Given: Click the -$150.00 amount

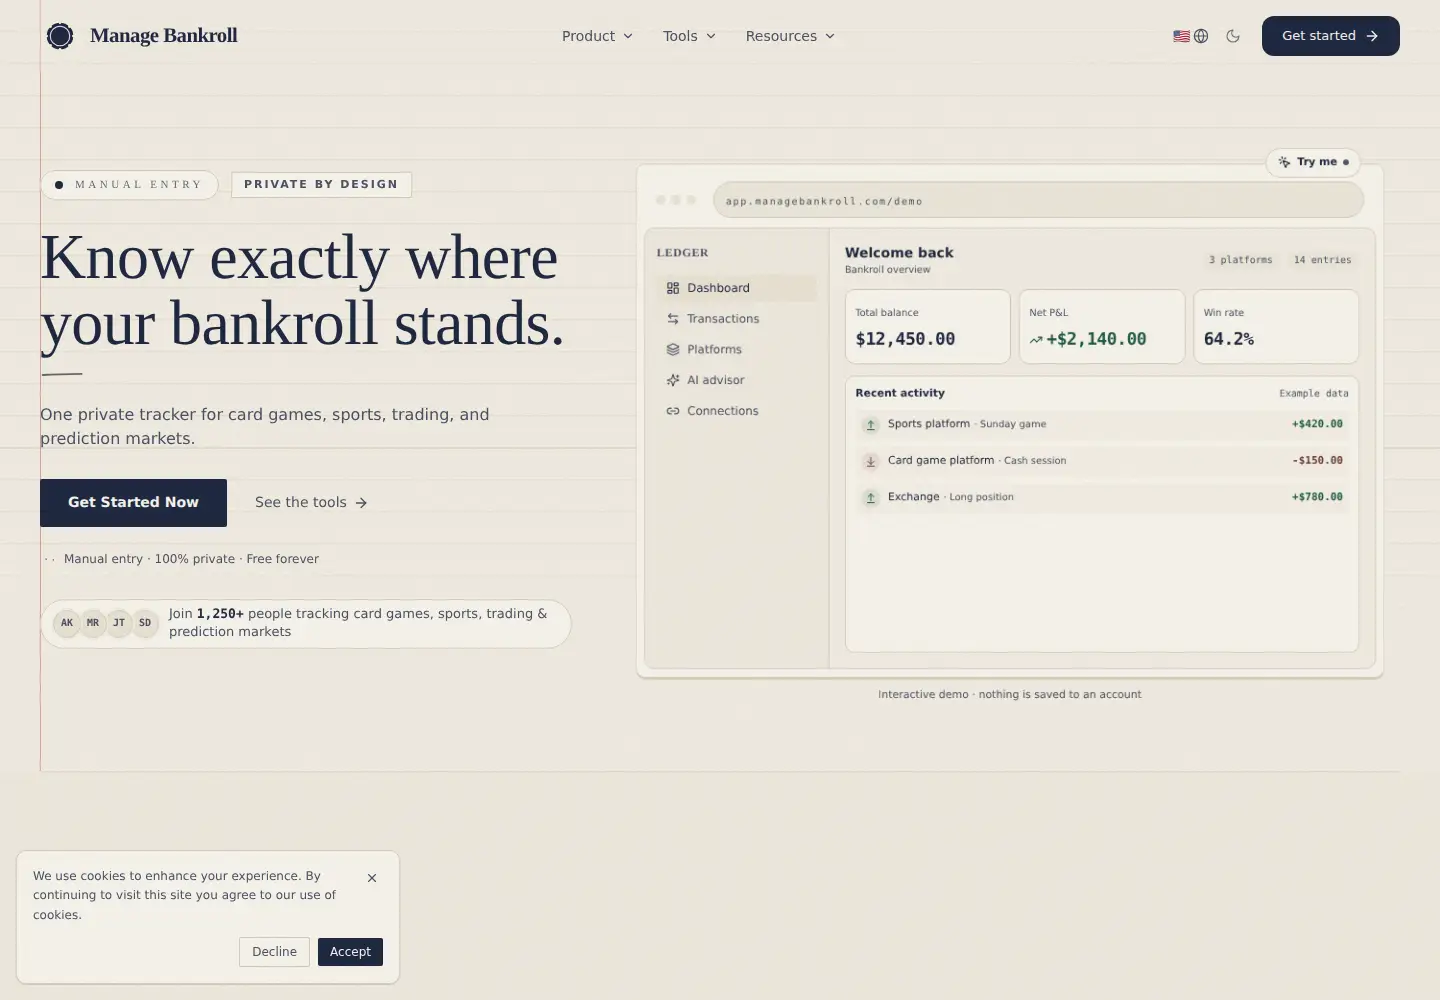Looking at the screenshot, I should coord(1317,461).
